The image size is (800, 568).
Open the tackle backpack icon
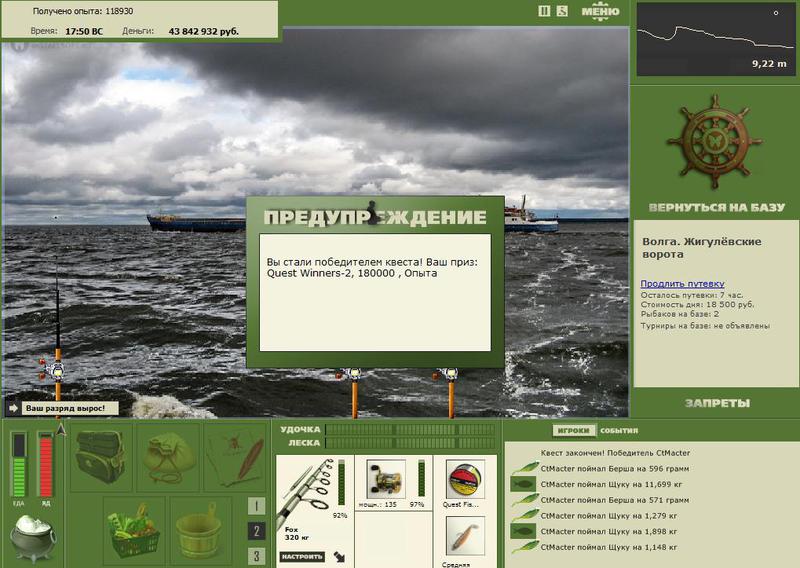[x=101, y=457]
